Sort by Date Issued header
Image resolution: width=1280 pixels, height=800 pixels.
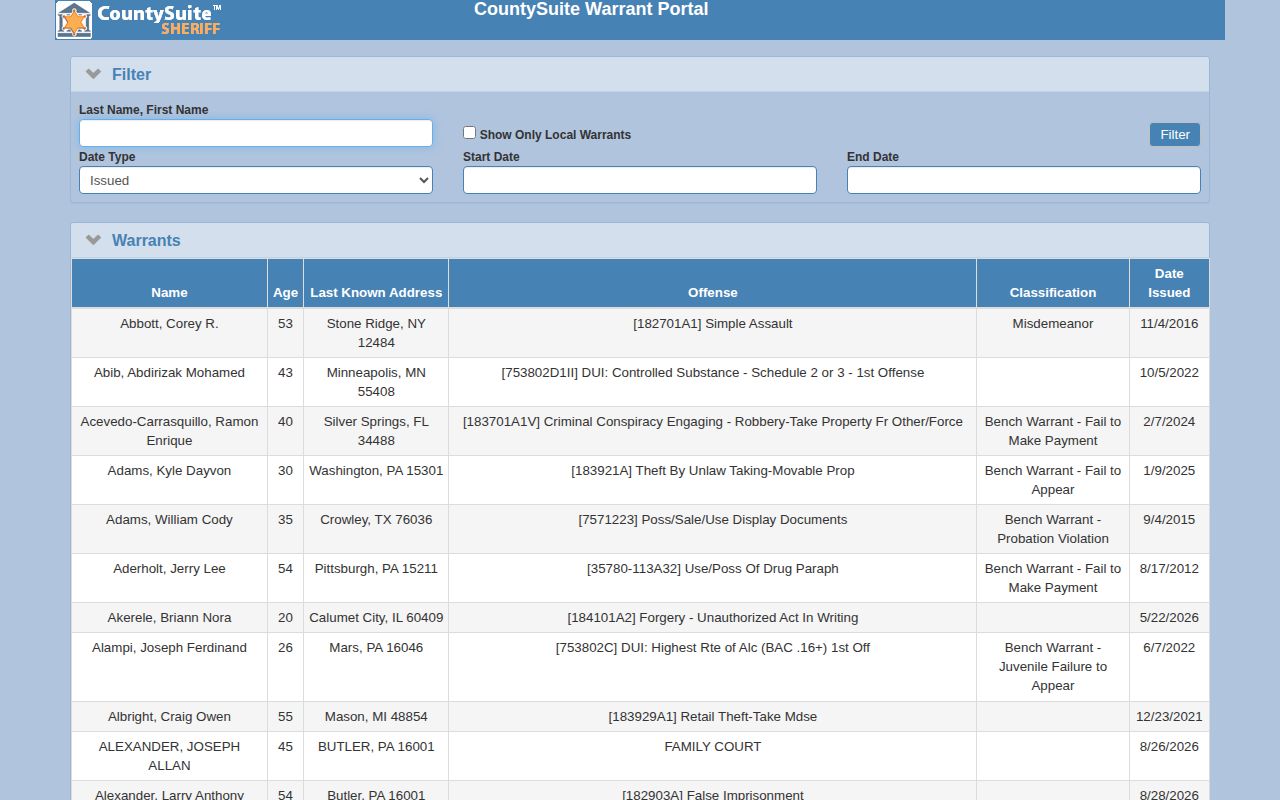[1169, 283]
